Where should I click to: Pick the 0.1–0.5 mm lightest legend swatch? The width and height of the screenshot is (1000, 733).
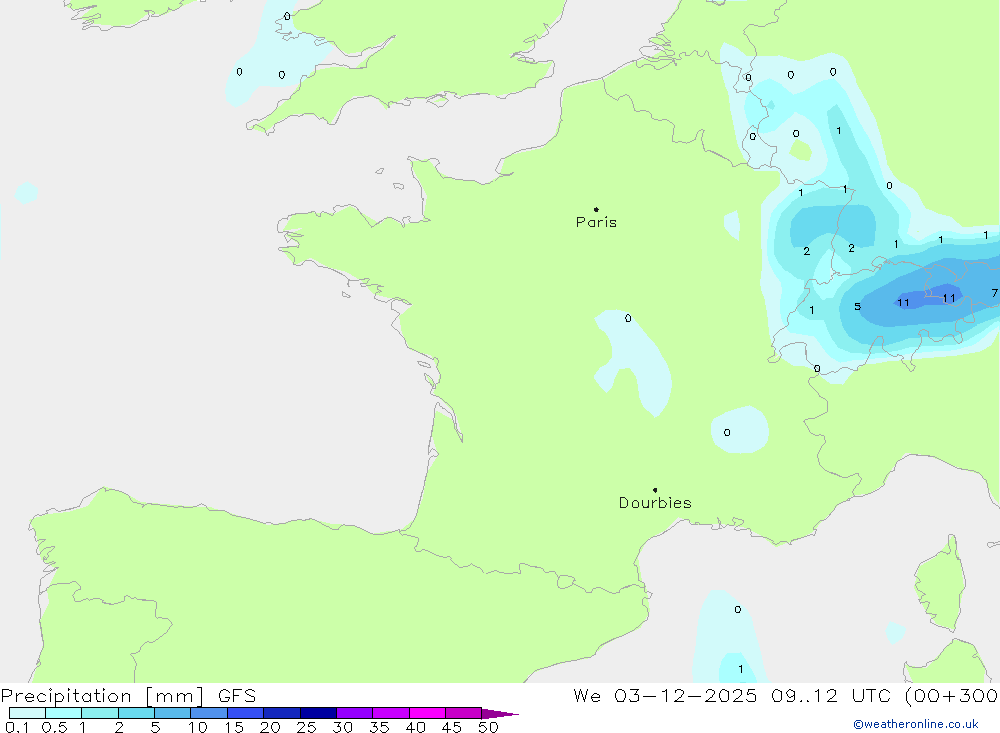coord(27,713)
